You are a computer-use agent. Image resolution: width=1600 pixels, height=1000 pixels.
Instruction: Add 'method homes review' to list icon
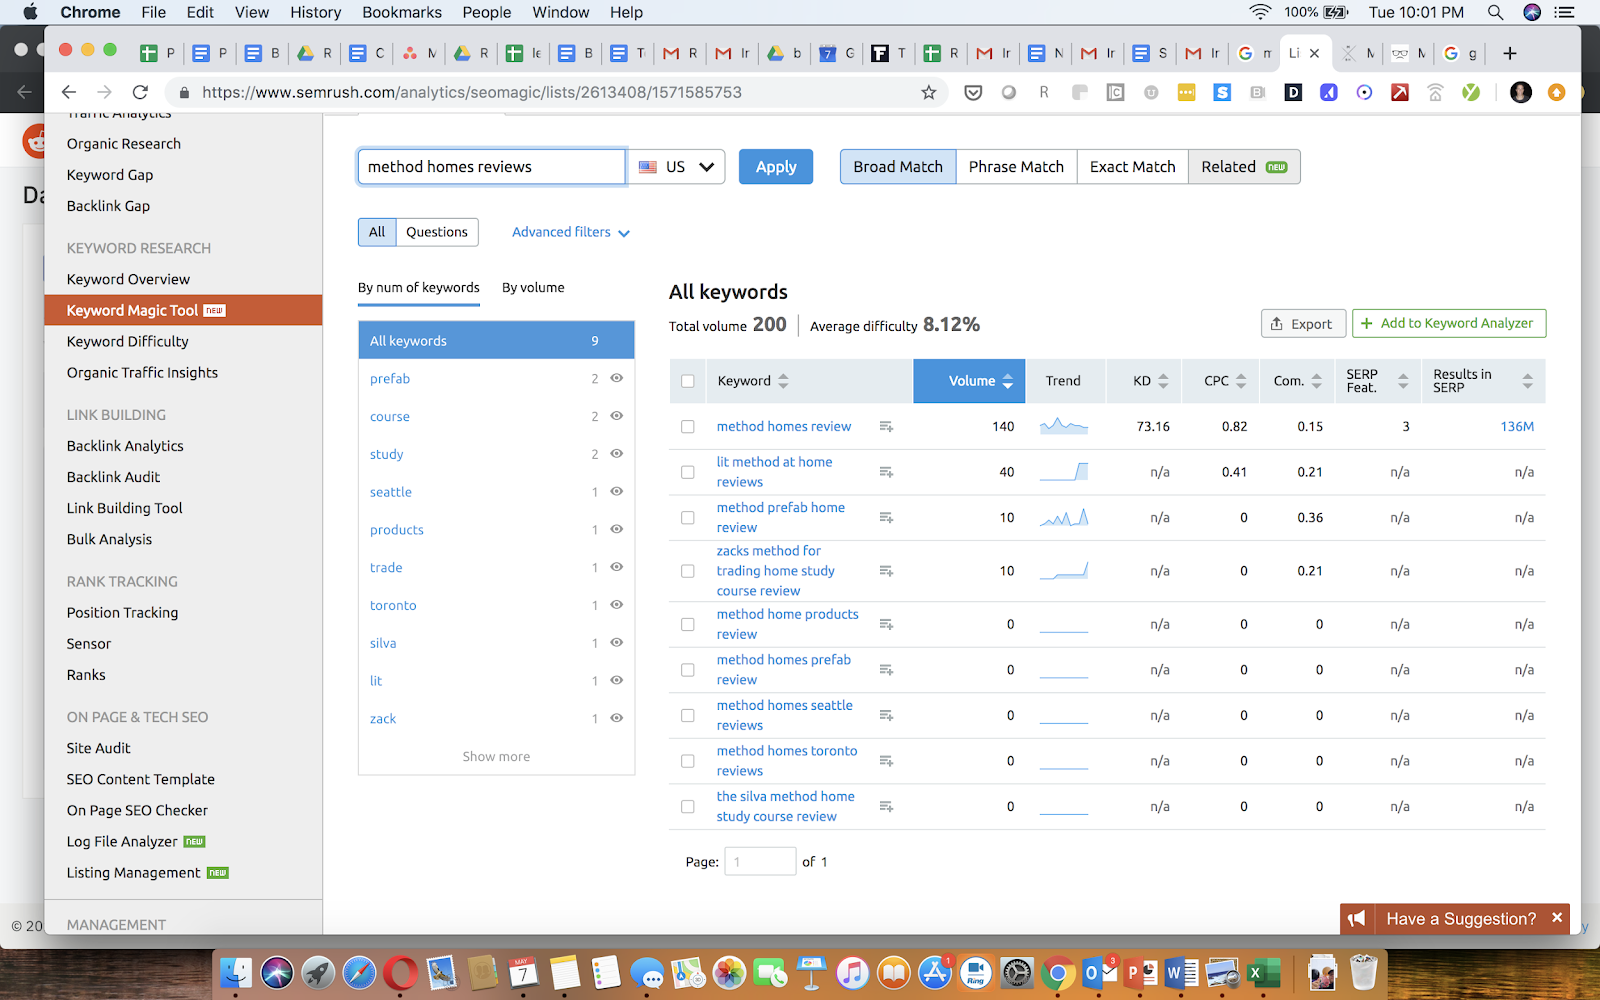tap(886, 426)
